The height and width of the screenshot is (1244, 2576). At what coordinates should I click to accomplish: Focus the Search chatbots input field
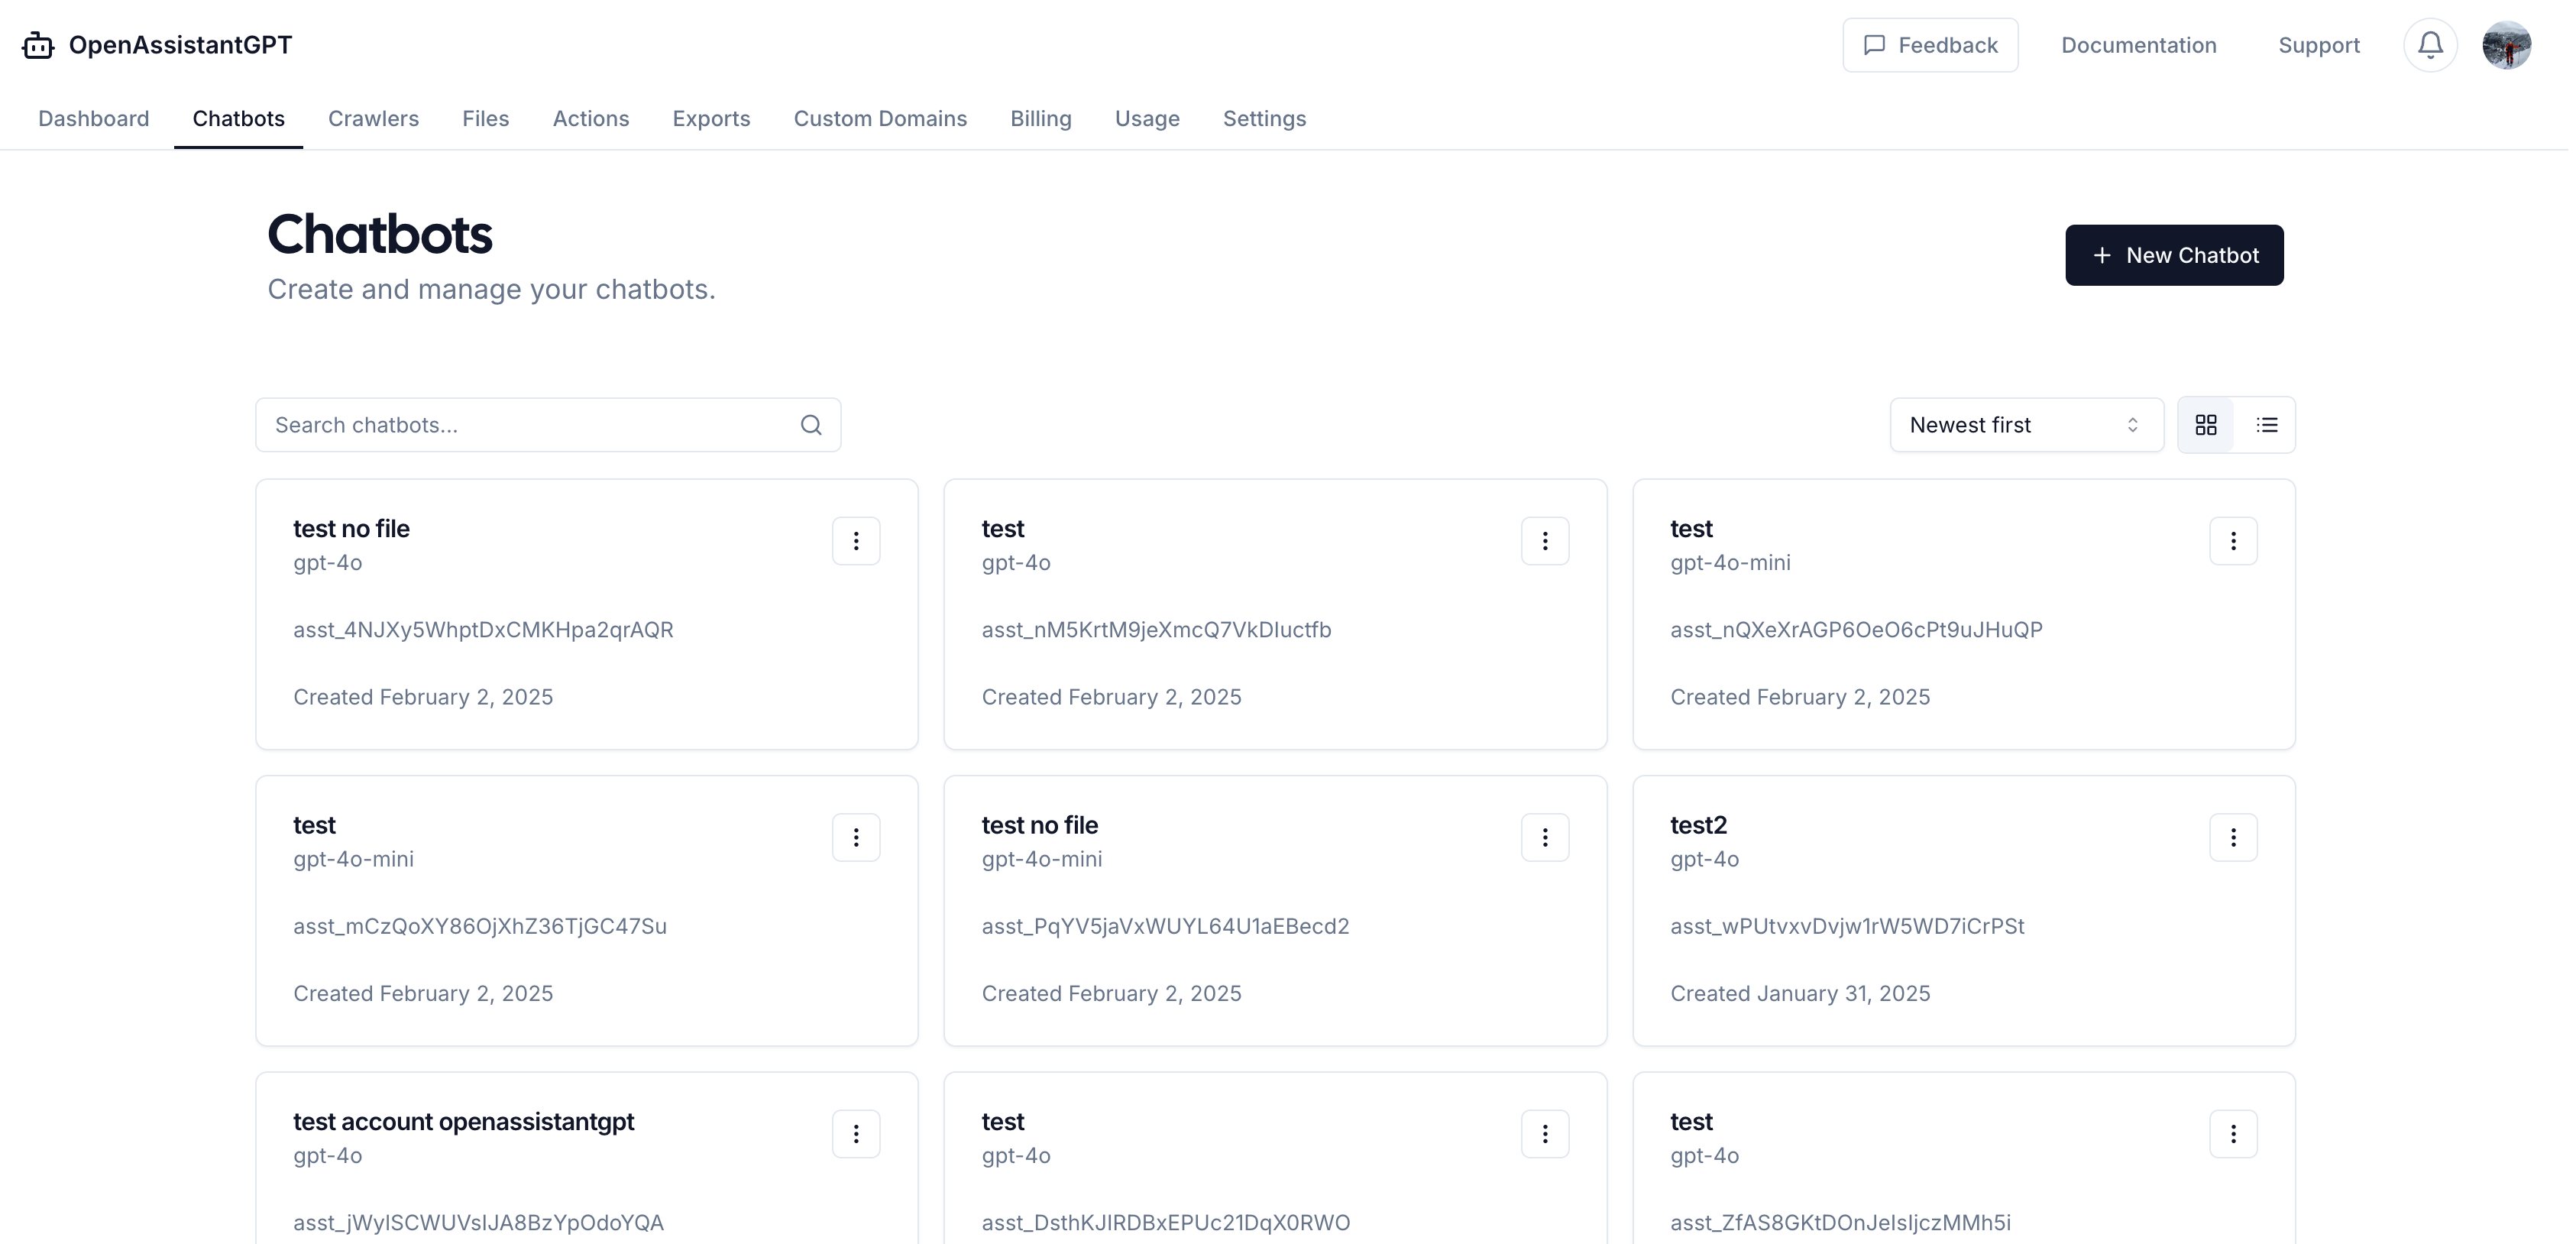pos(530,425)
